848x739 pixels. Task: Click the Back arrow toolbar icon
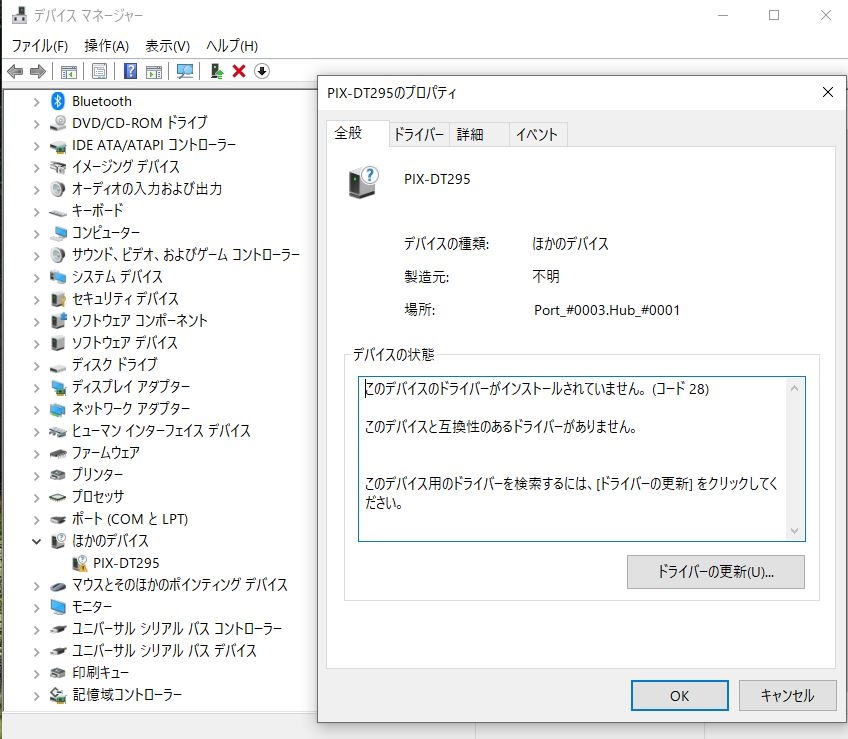pos(15,71)
